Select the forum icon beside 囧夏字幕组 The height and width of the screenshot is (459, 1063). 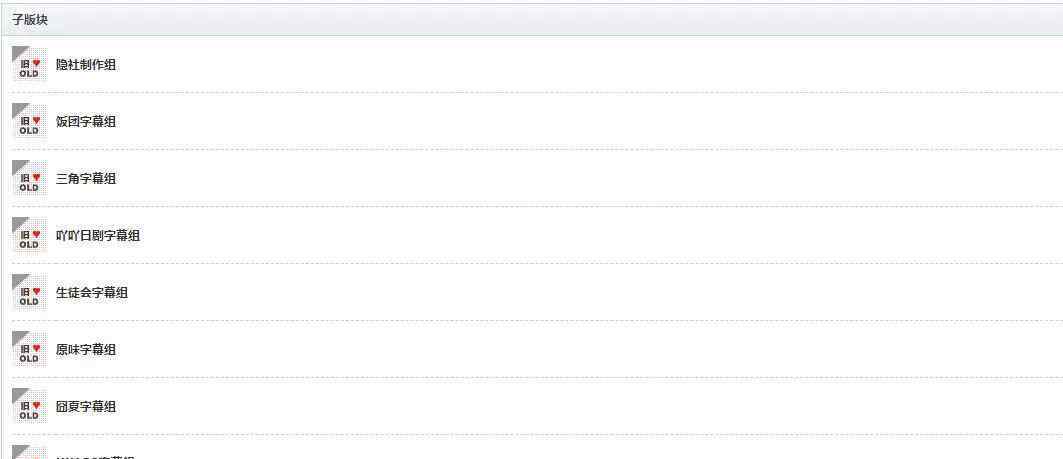coord(29,406)
